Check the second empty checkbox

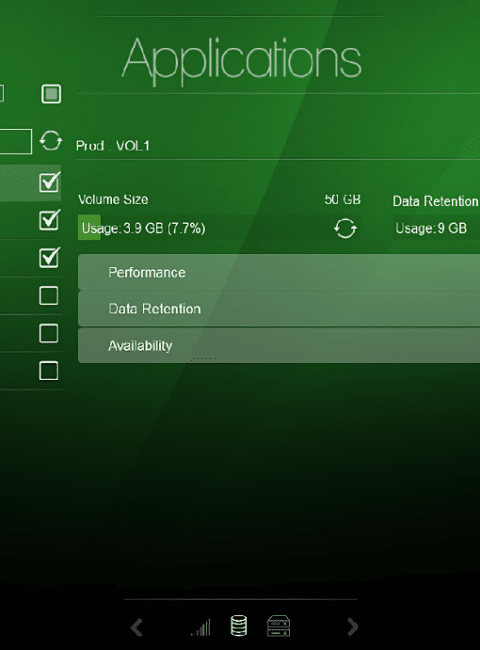[x=48, y=333]
